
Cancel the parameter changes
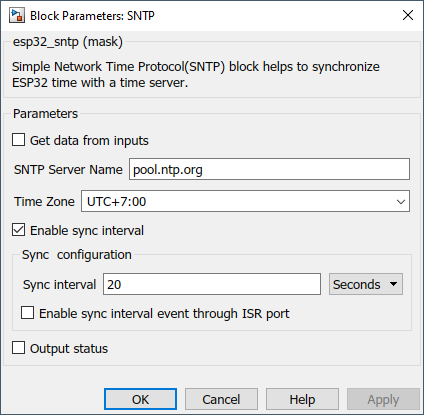coord(221,399)
